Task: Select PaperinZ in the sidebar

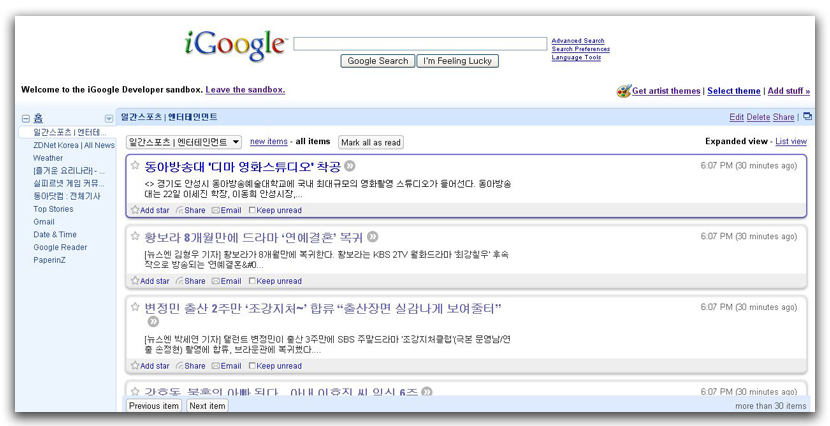Action: 49,260
